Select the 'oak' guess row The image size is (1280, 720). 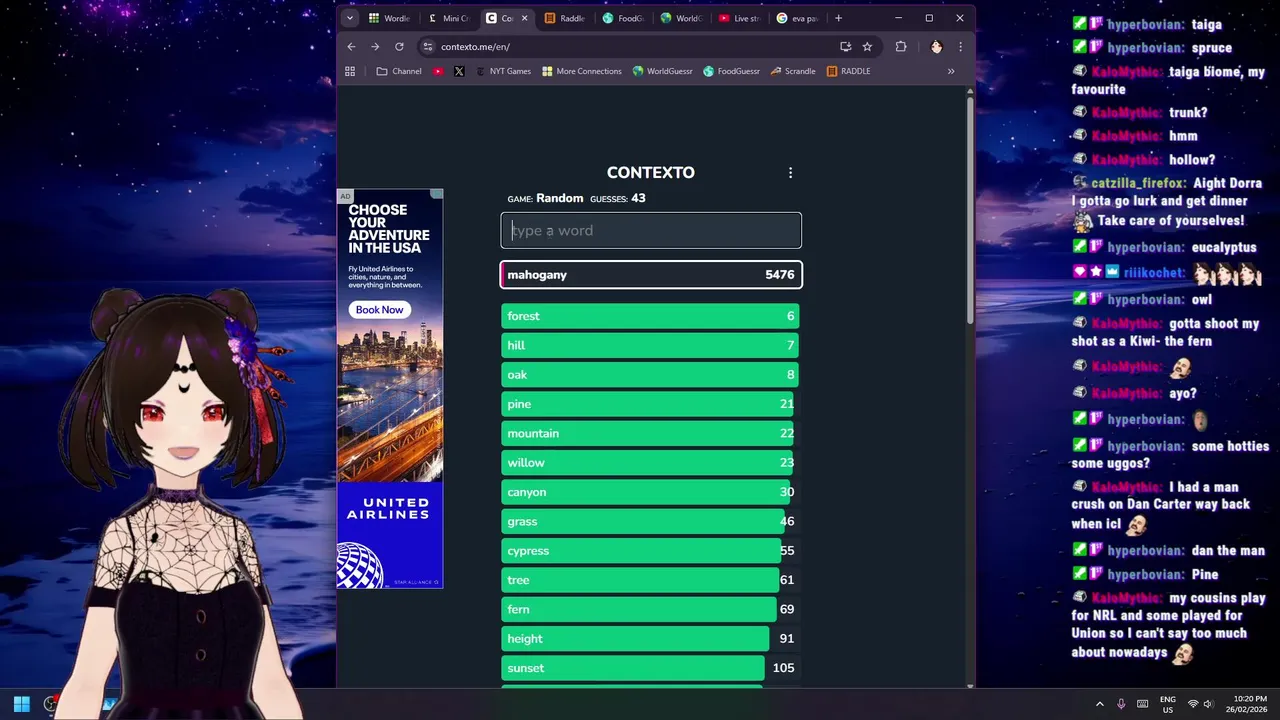650,375
